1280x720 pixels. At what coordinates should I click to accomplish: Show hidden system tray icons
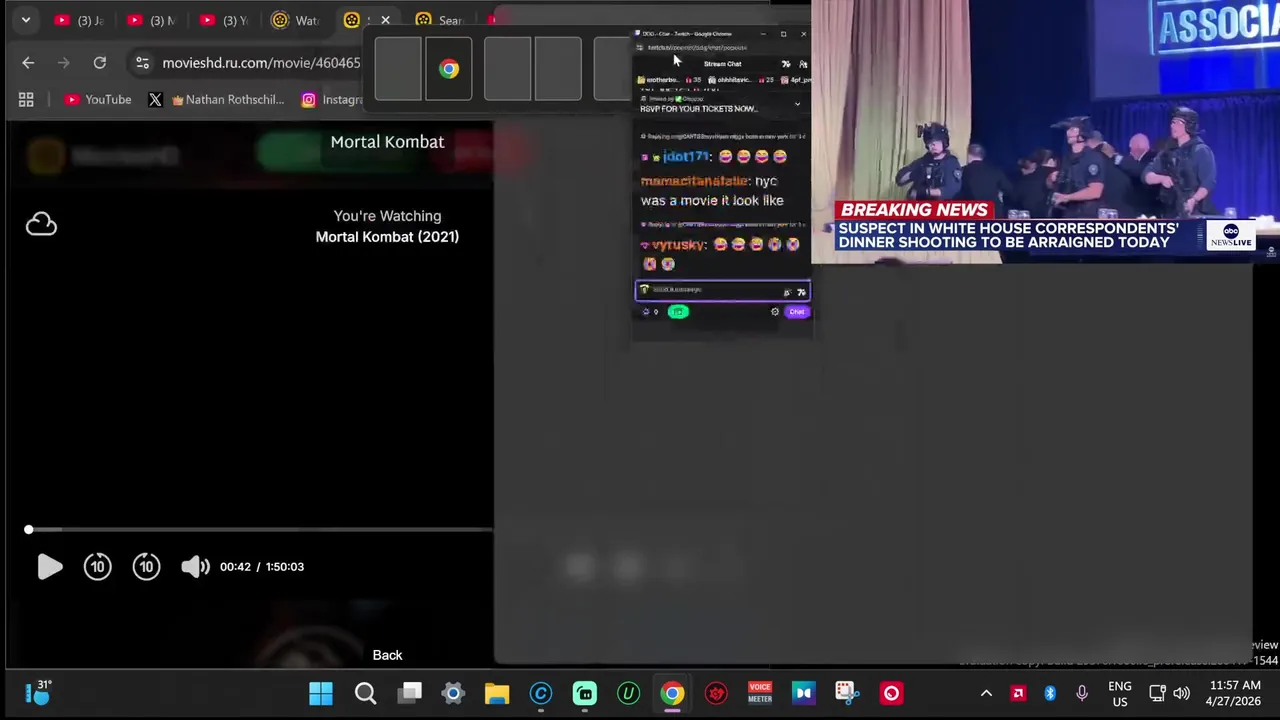(x=986, y=693)
